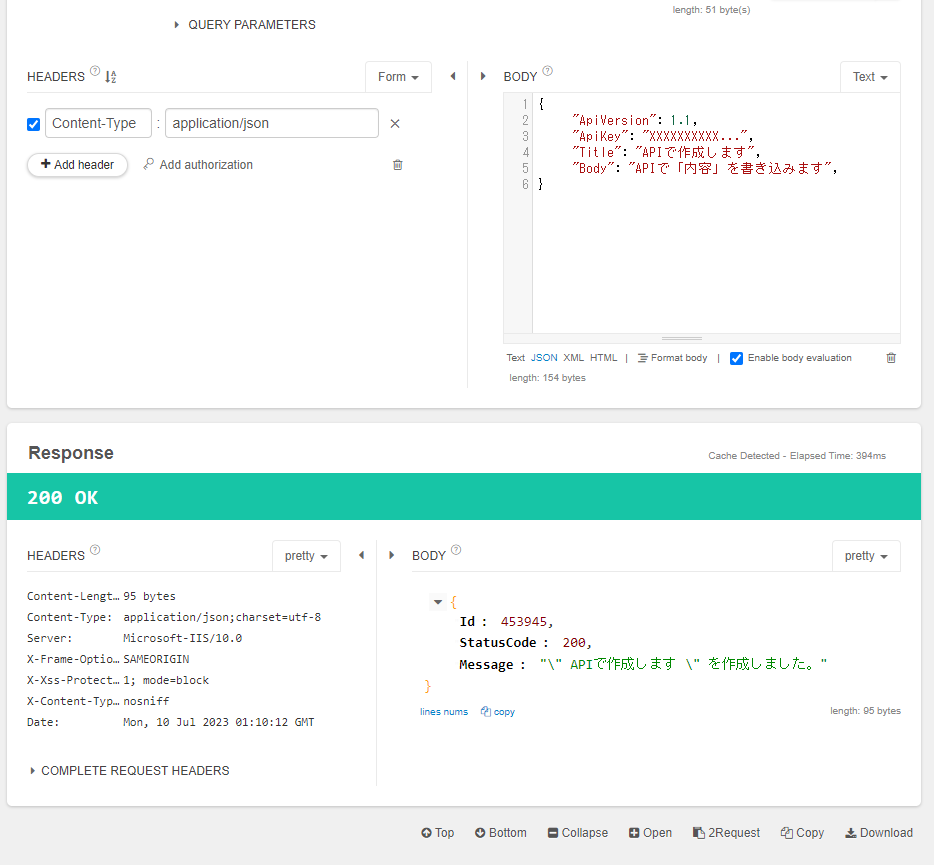934x865 pixels.
Task: Open help icon beside response HEADERS
Action: [x=95, y=550]
